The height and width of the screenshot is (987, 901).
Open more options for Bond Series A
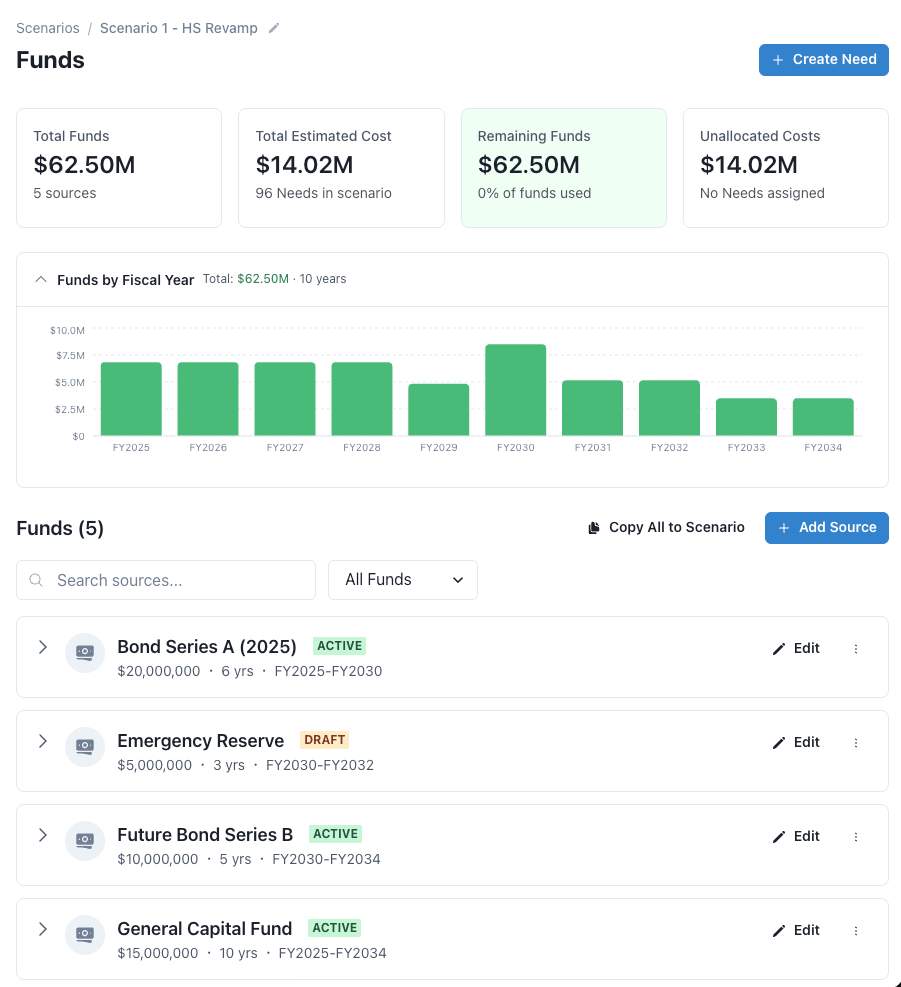coord(856,649)
